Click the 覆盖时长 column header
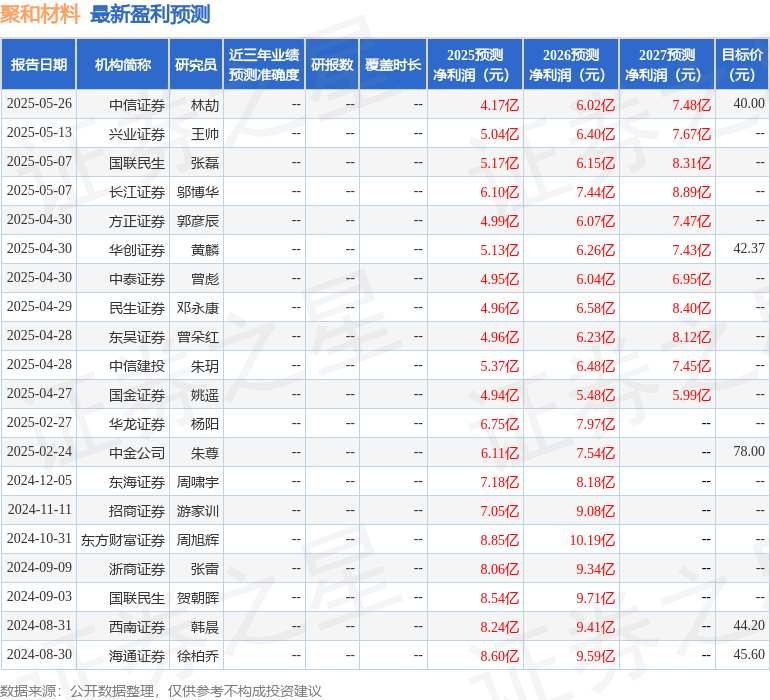The image size is (770, 700). [x=393, y=64]
